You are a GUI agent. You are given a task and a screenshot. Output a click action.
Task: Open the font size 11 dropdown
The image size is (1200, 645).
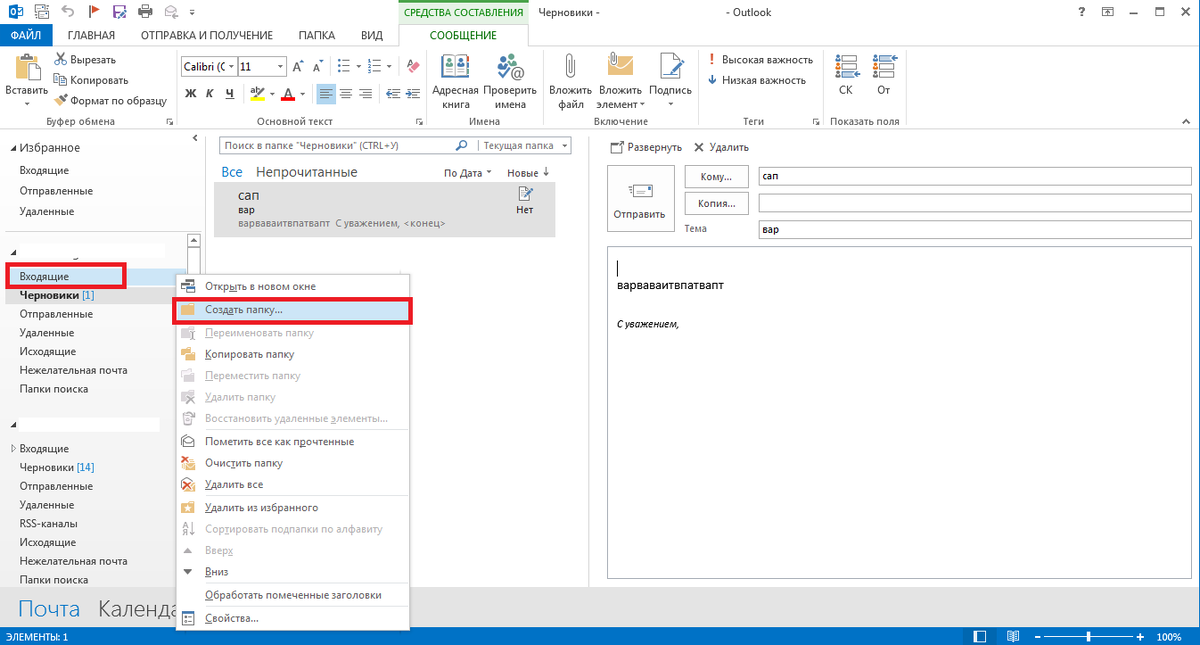point(279,66)
